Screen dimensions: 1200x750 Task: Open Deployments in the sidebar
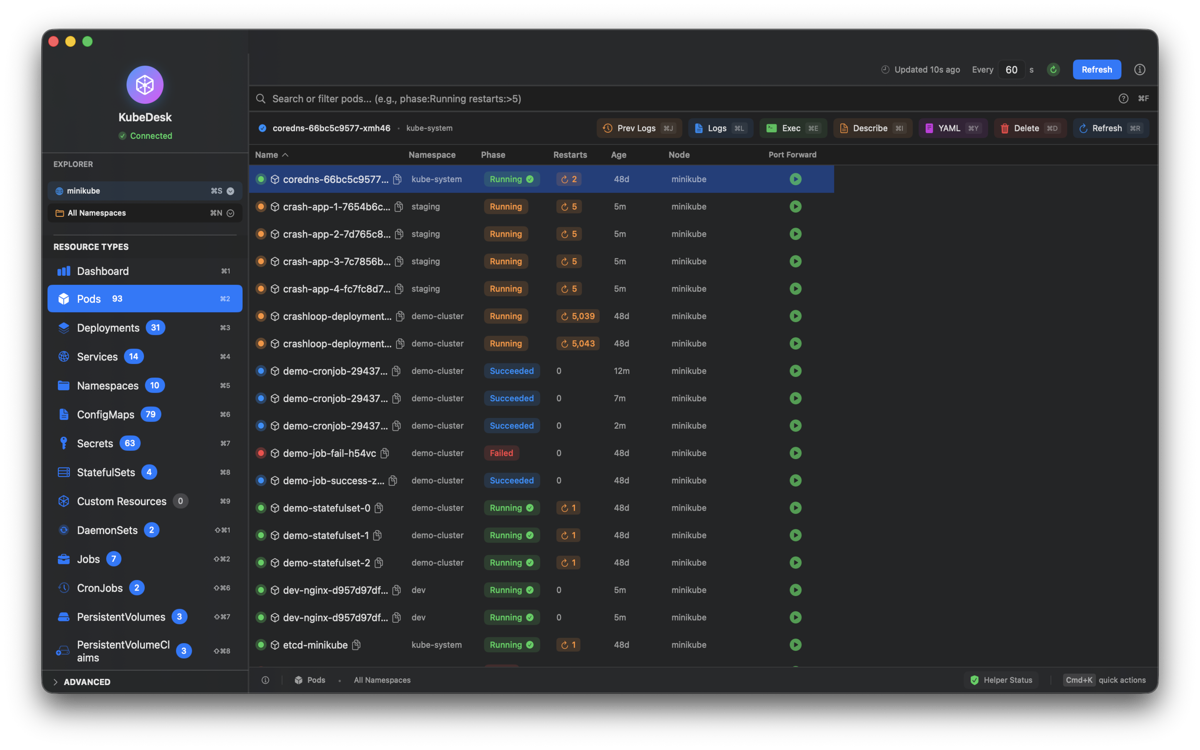(108, 328)
